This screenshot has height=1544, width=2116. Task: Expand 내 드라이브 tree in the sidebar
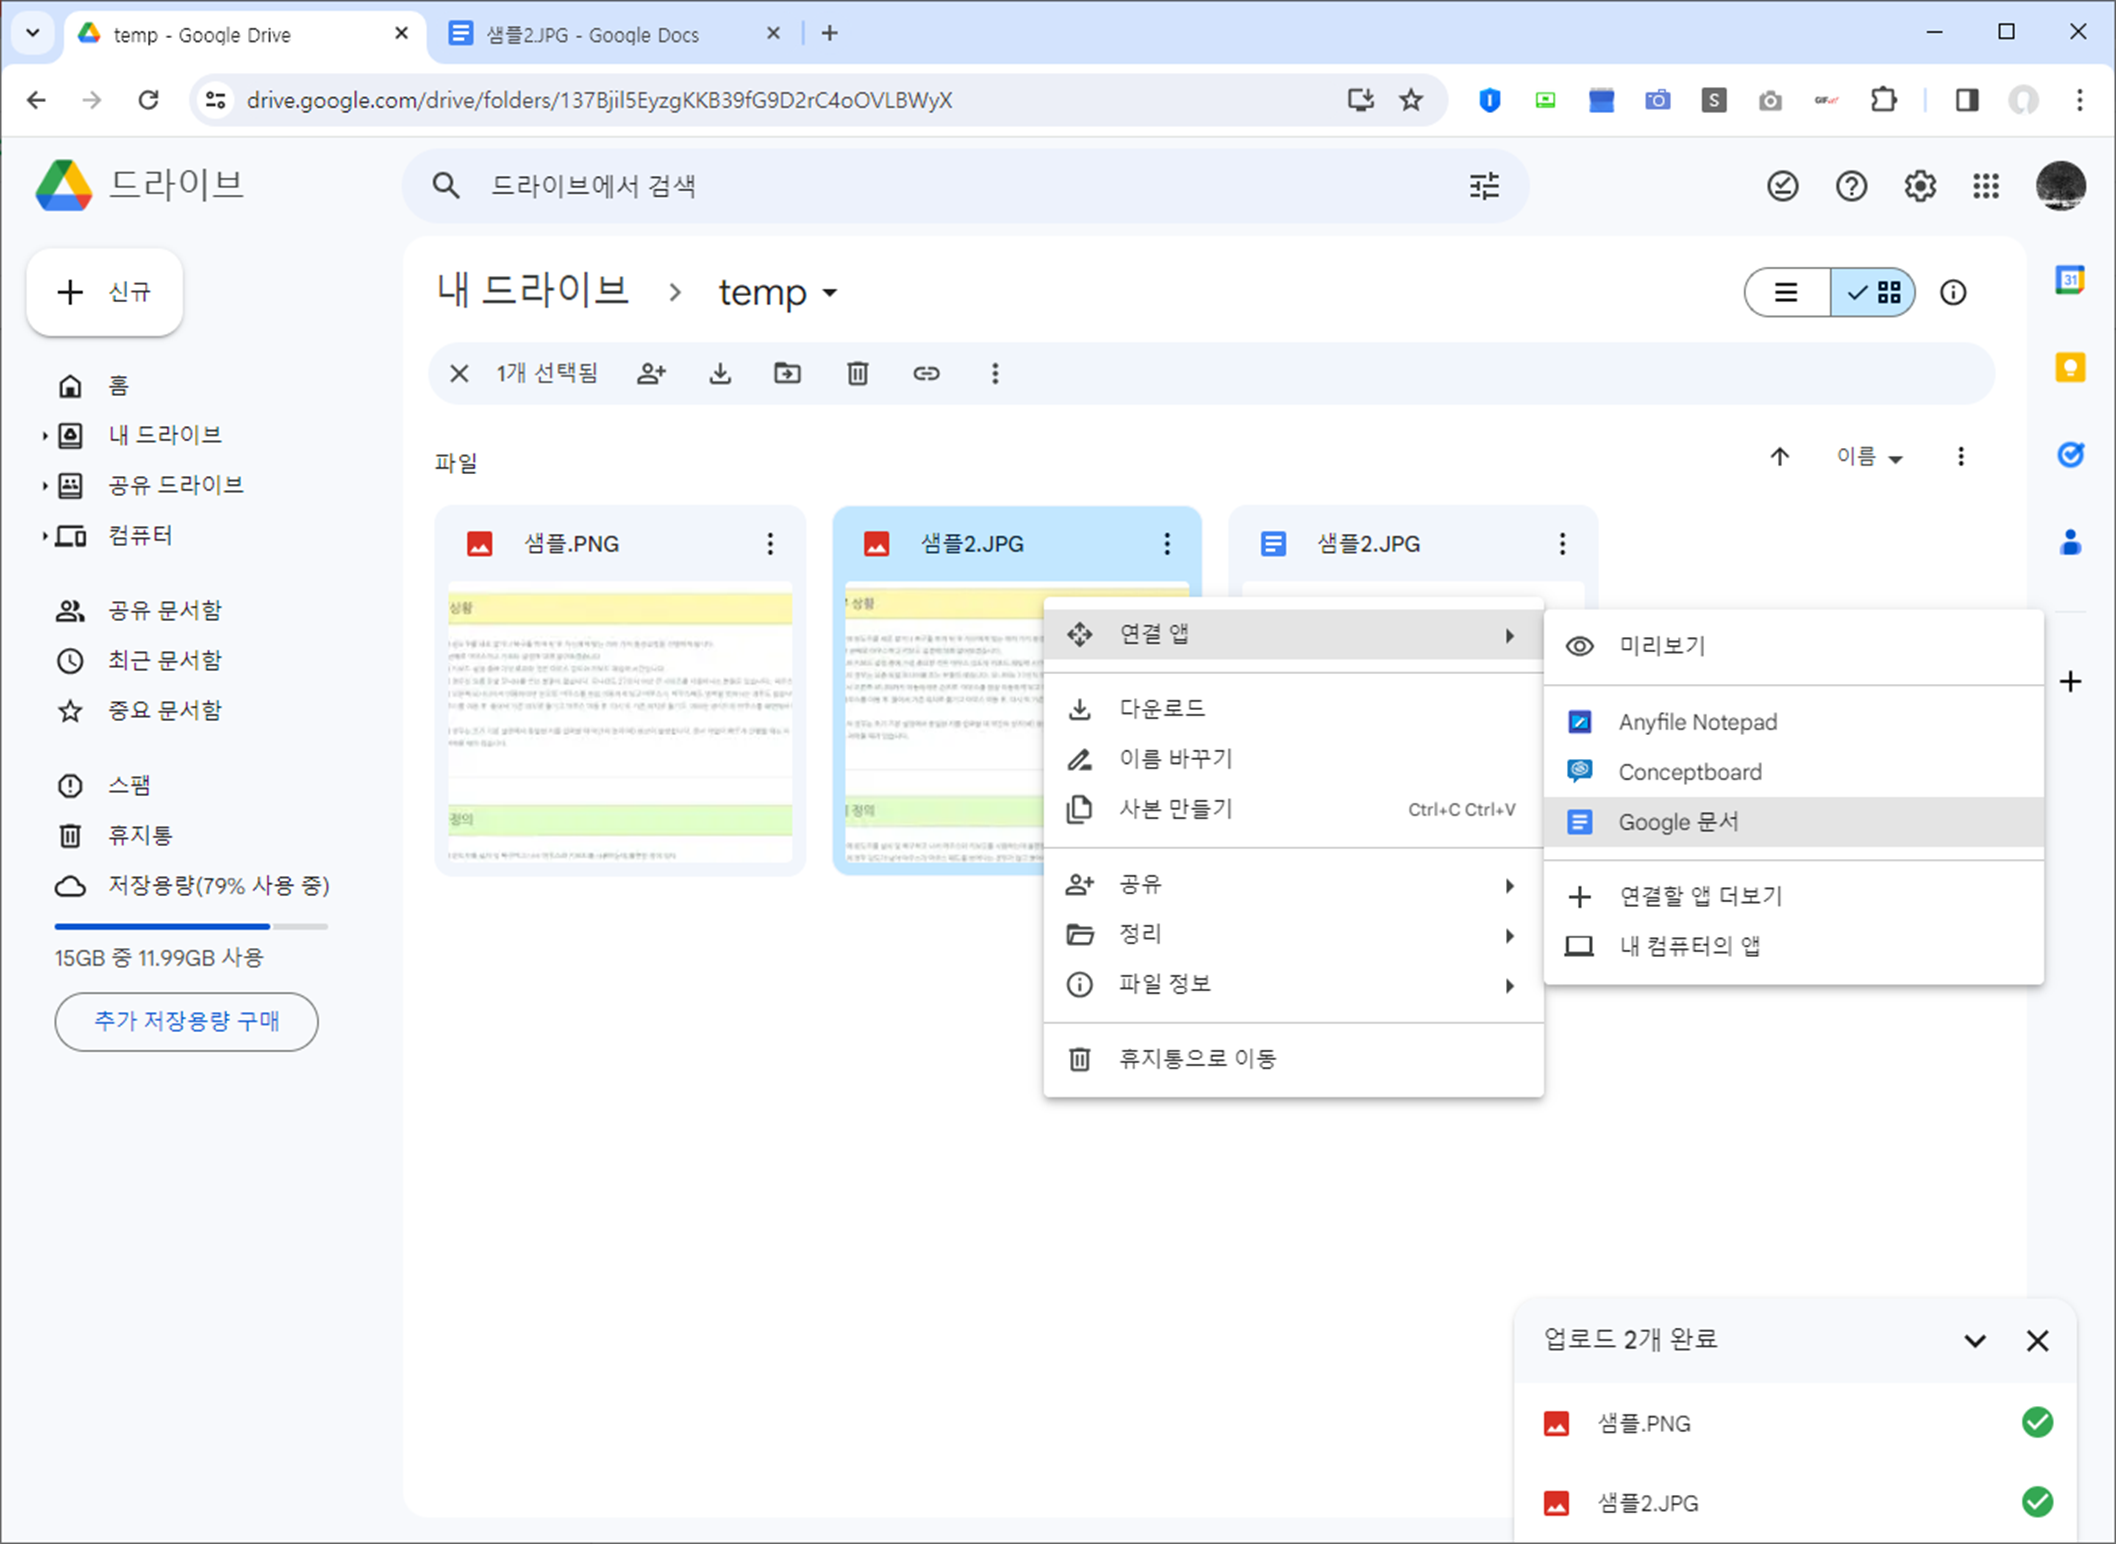pyautogui.click(x=45, y=435)
